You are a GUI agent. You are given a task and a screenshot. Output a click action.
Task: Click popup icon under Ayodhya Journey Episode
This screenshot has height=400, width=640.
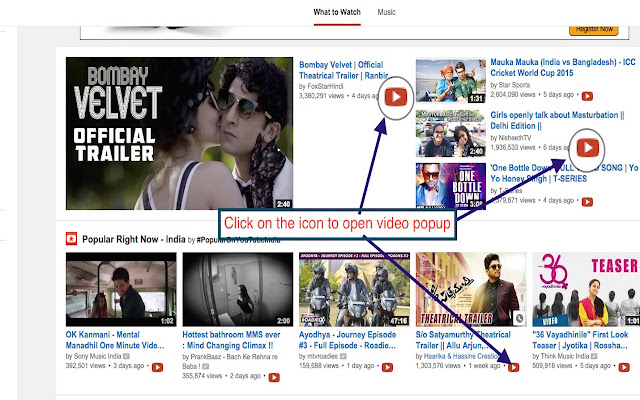[x=387, y=367]
